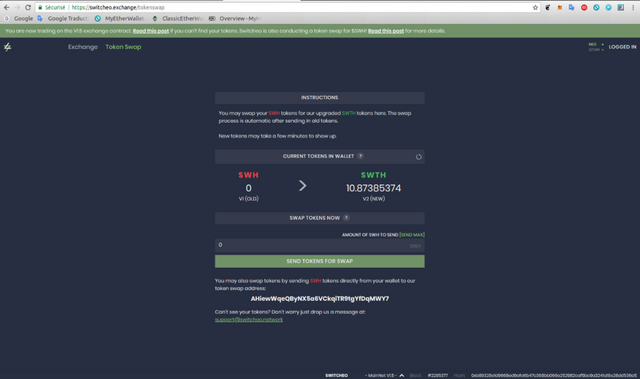Go forward in browser history
This screenshot has width=640, height=379.
click(x=17, y=7)
